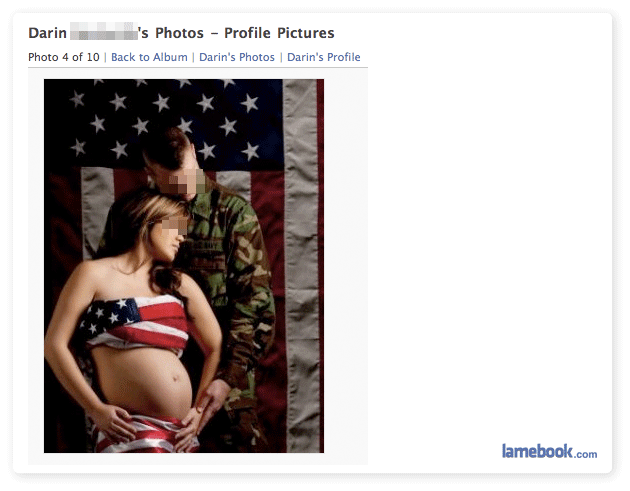Open the Darin's Photos link
Image resolution: width=630 pixels, height=491 pixels.
237,57
